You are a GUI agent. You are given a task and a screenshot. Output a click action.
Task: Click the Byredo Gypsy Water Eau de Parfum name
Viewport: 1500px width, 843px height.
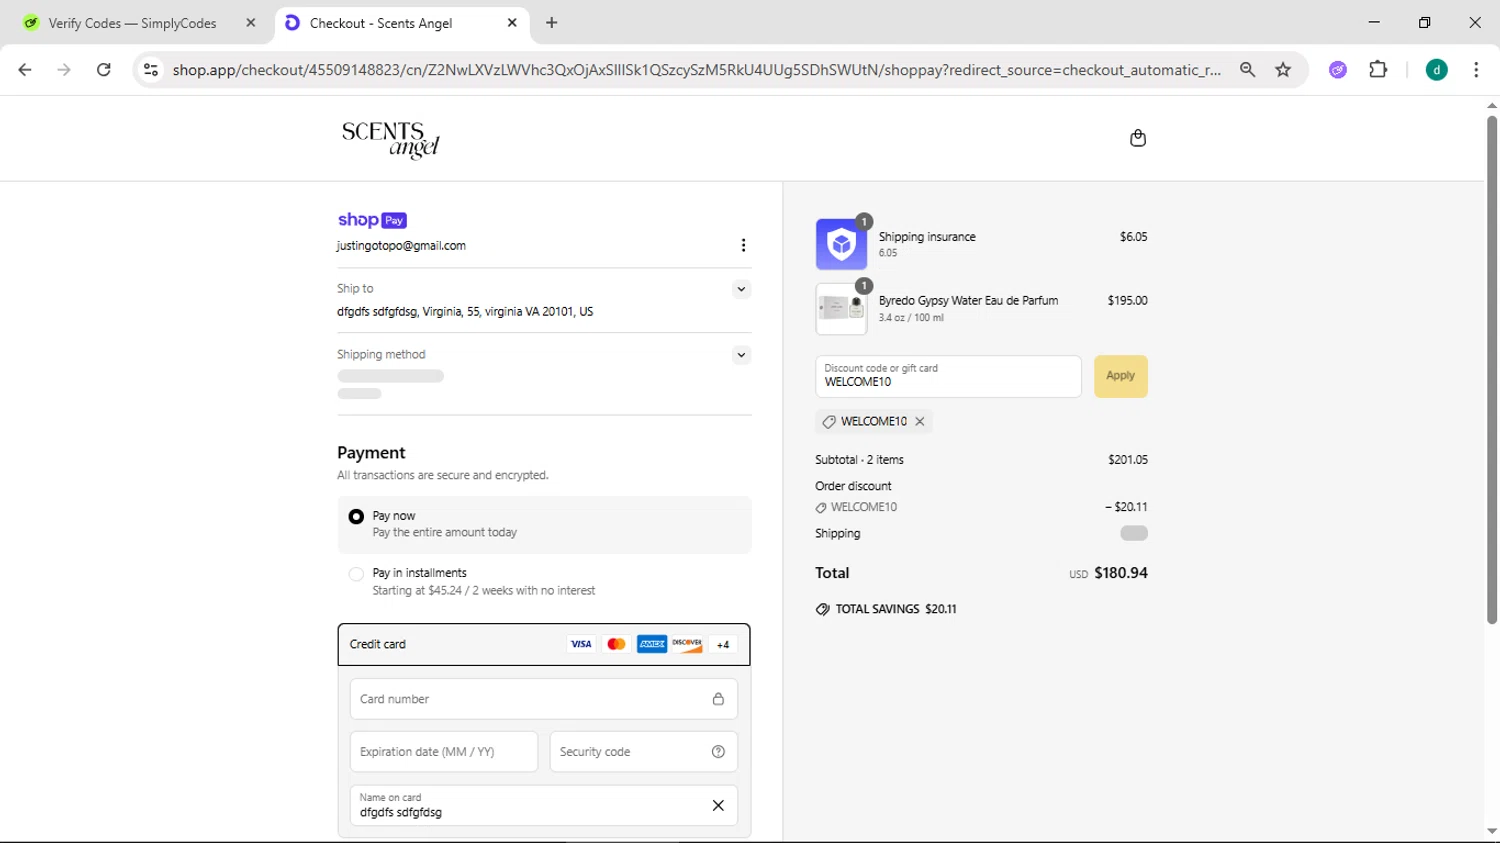click(x=968, y=300)
